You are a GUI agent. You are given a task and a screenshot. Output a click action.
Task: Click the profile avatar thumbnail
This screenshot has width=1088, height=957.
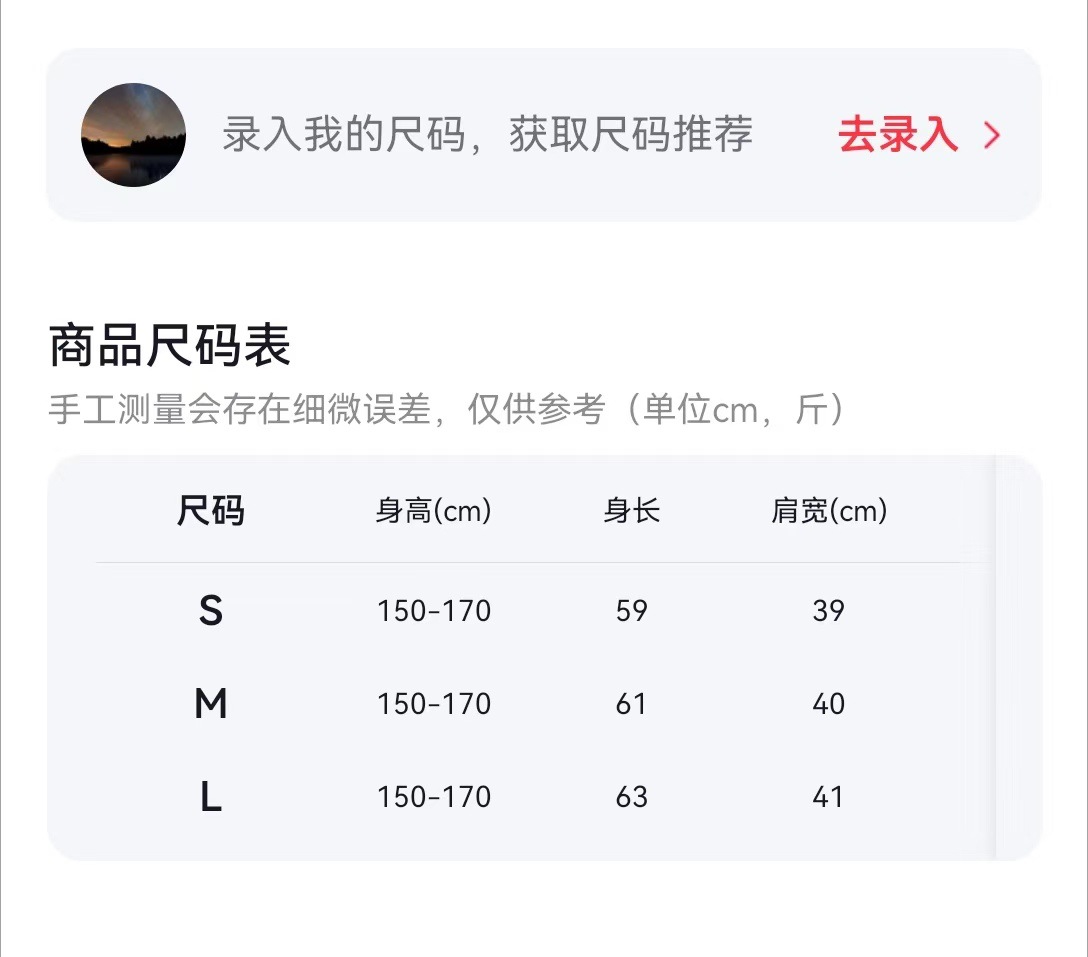[133, 135]
